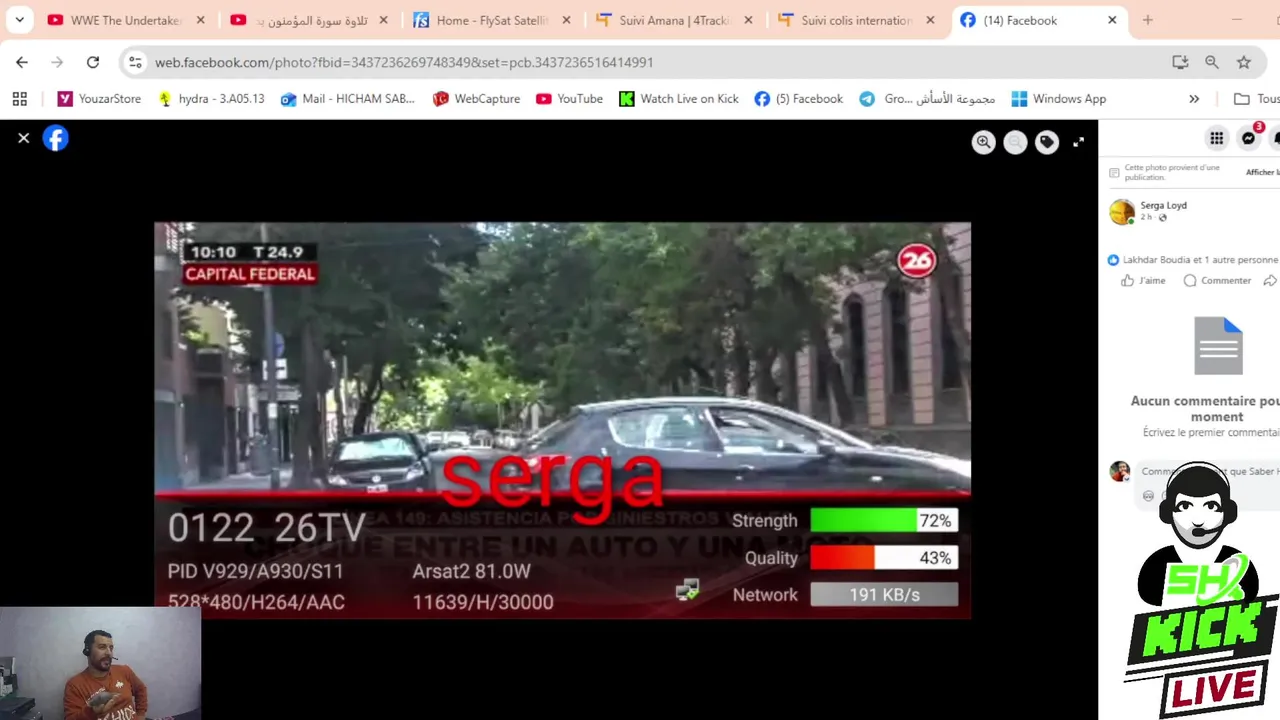
Task: Switch to Suivi colis international tab
Action: click(x=857, y=20)
